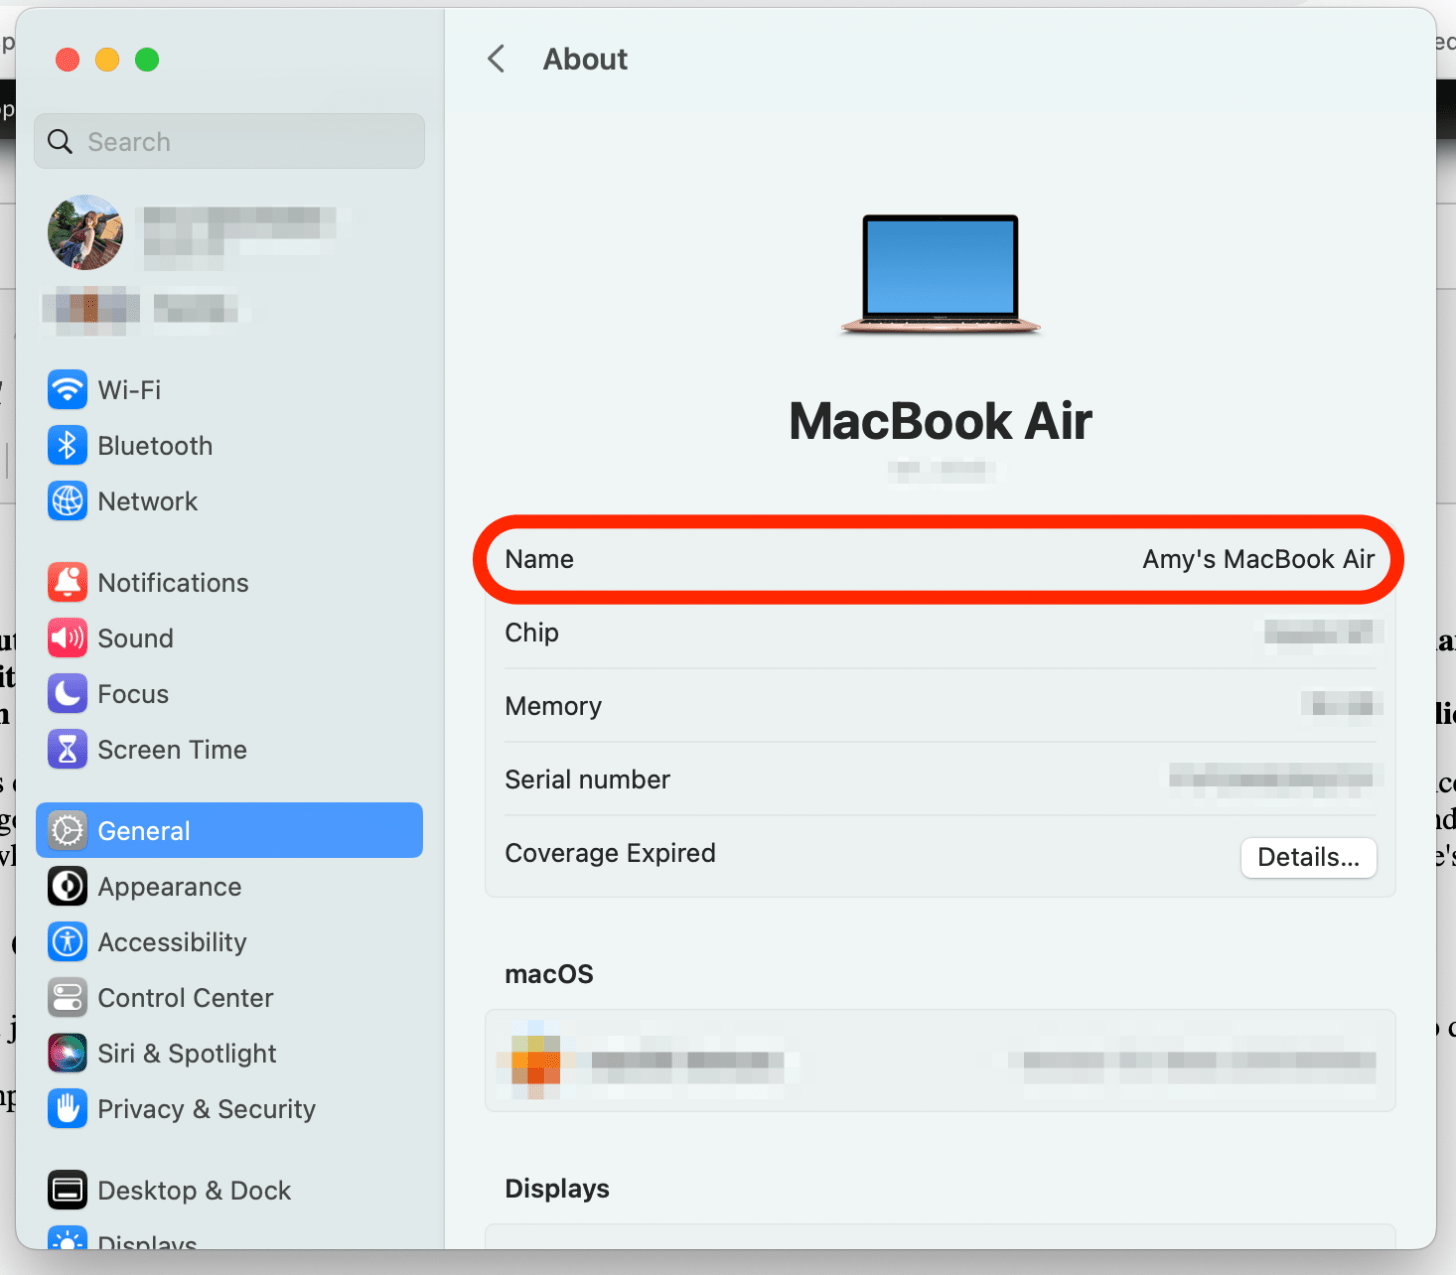Click the Siri & Spotlight icon
Image resolution: width=1456 pixels, height=1275 pixels.
67,1053
